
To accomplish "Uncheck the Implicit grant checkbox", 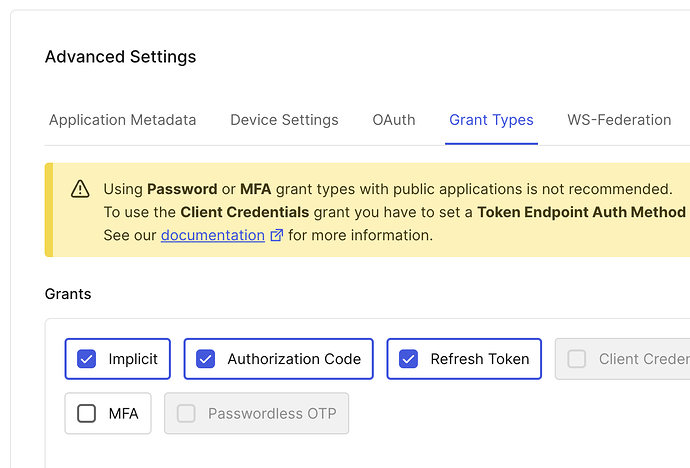I will [x=87, y=359].
